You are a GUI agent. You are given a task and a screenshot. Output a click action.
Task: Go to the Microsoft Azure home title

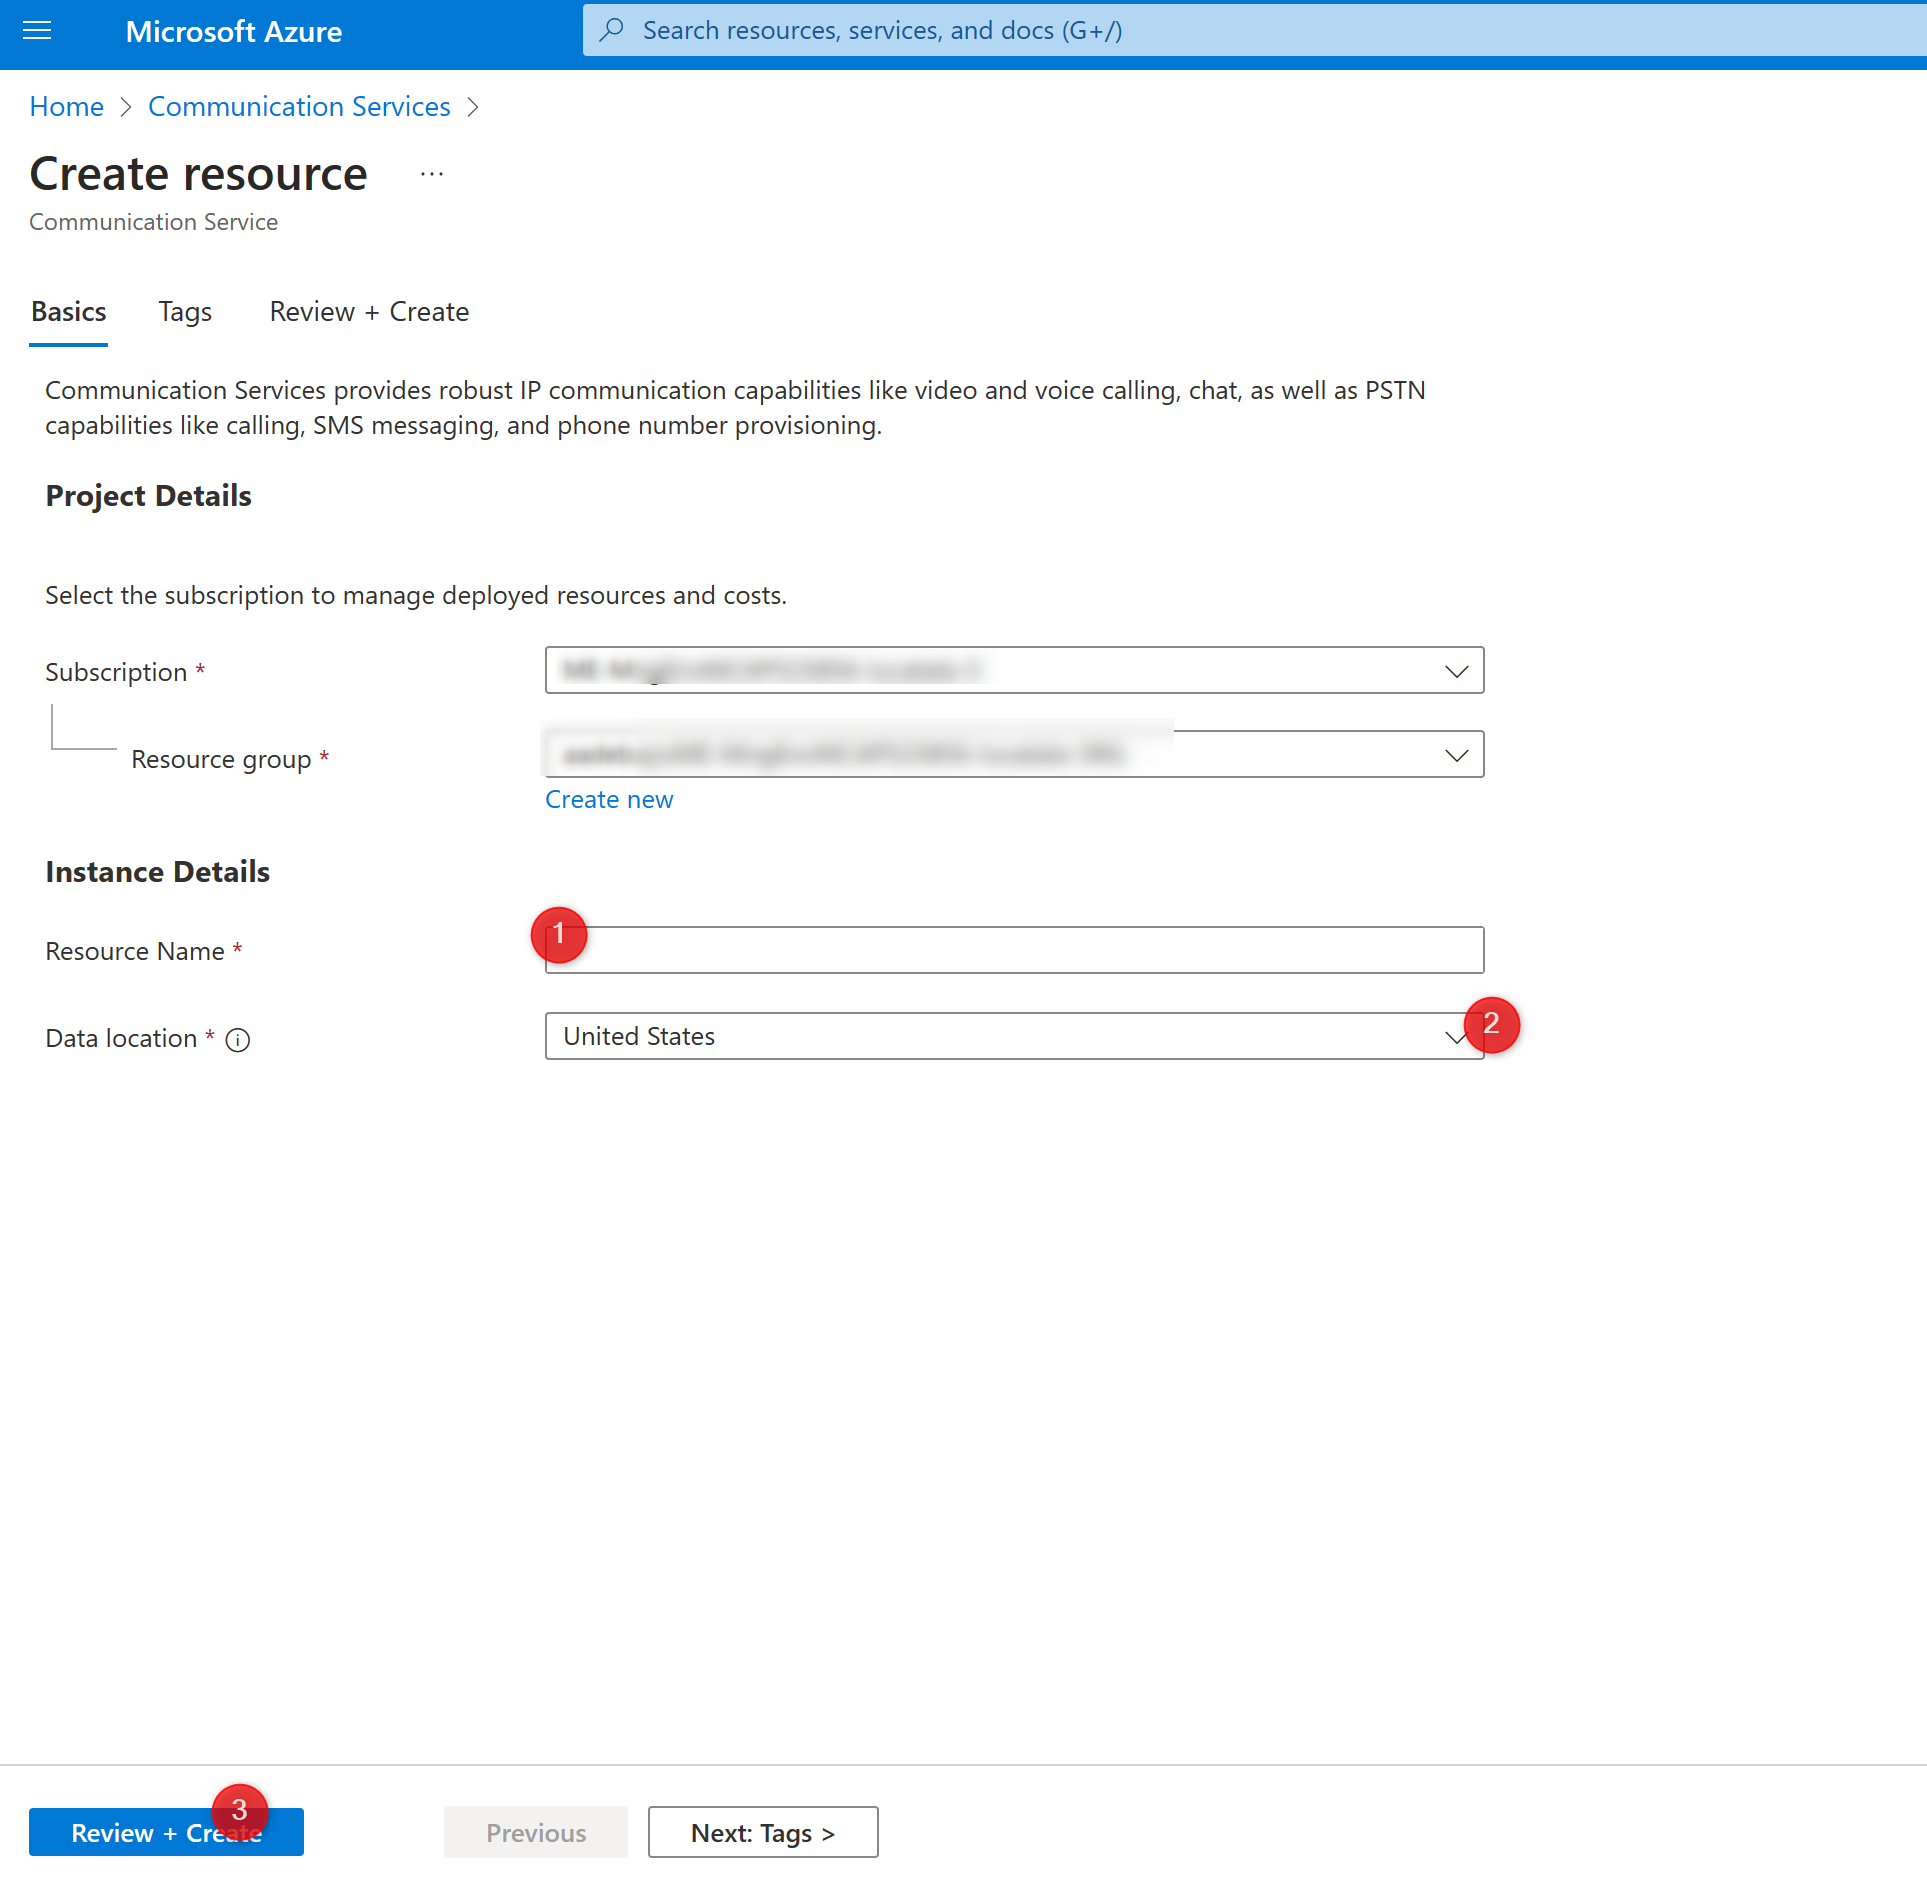tap(234, 32)
